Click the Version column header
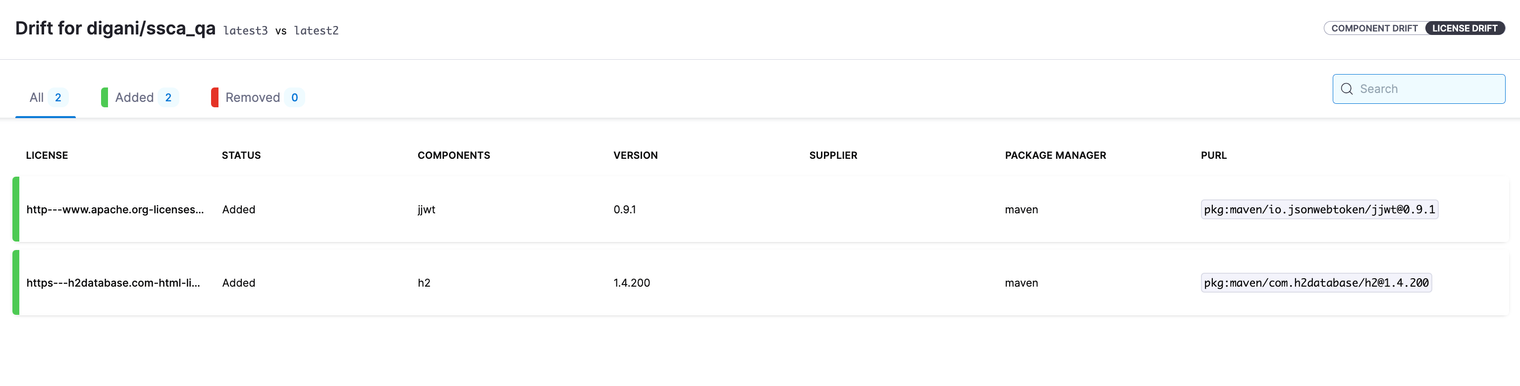The image size is (1520, 386). [636, 155]
